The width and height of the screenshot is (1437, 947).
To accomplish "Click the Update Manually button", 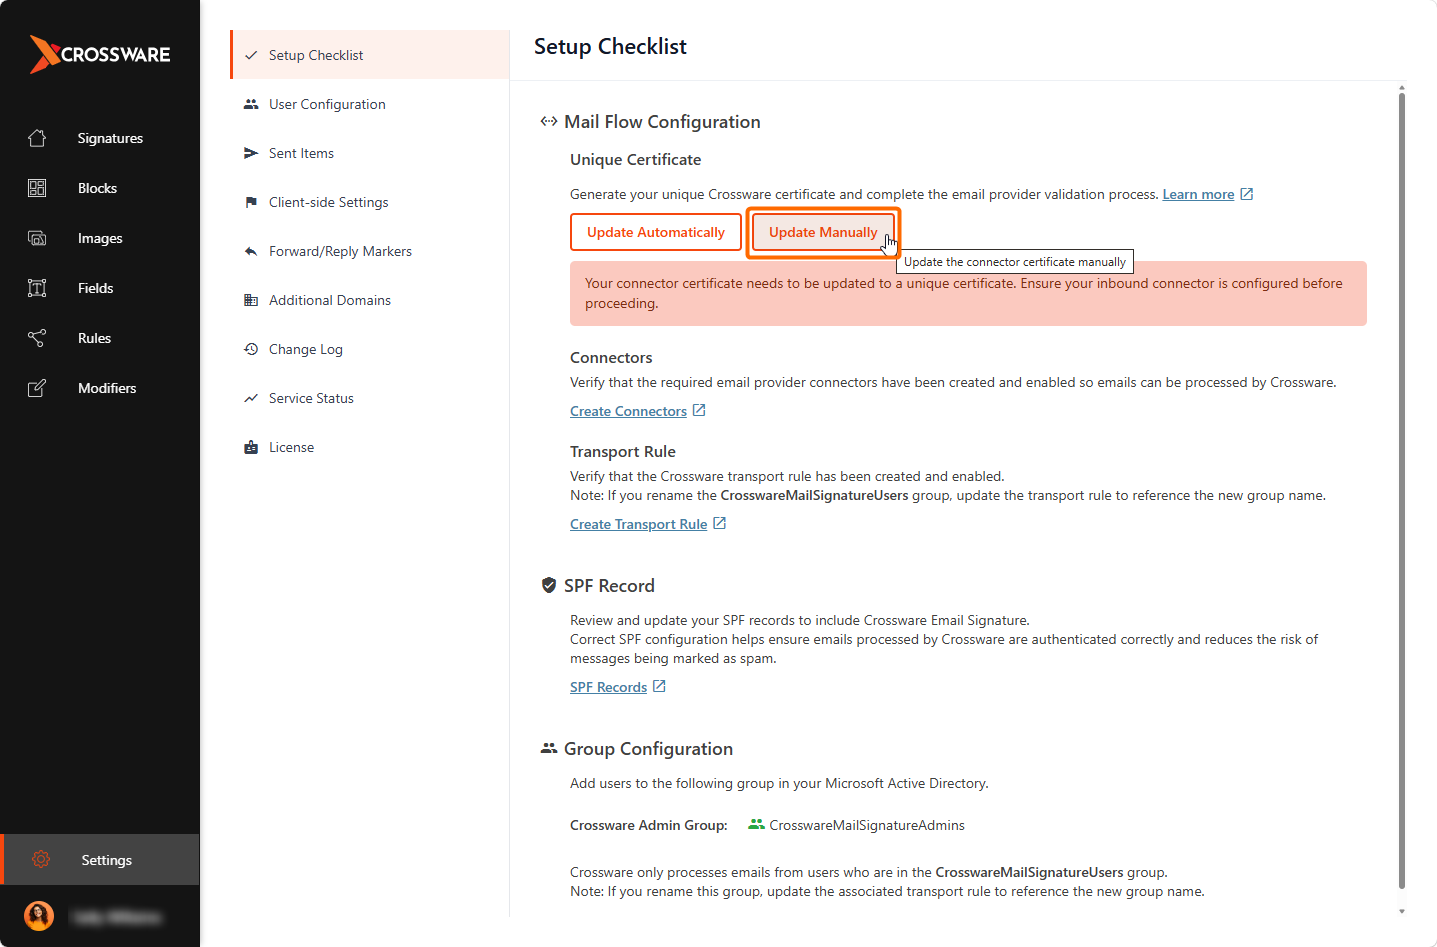I will pyautogui.click(x=823, y=232).
